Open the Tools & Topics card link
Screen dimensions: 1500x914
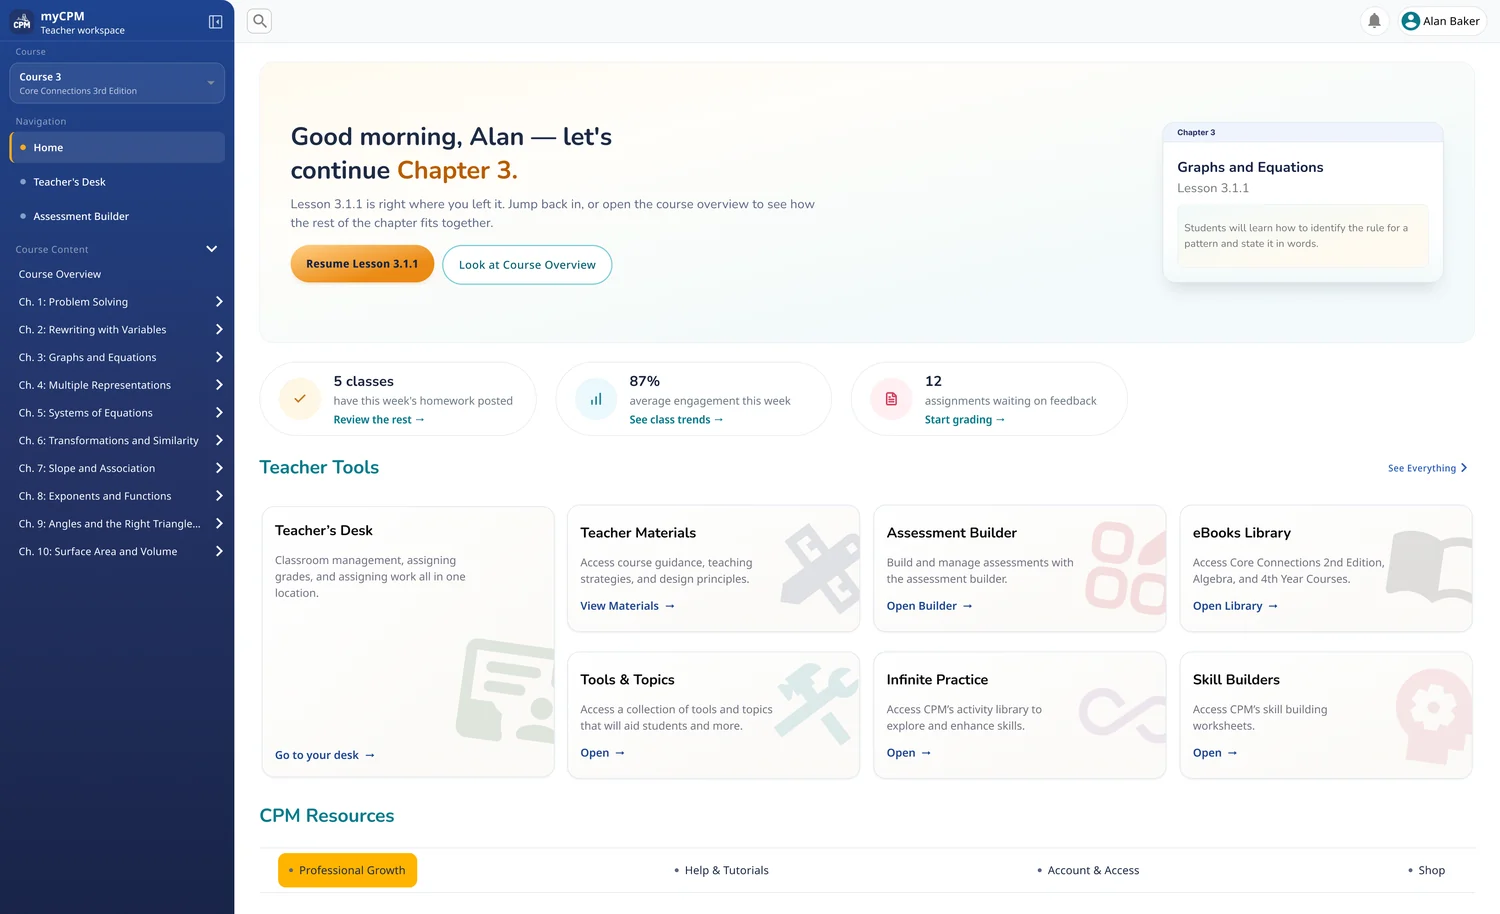click(x=603, y=753)
